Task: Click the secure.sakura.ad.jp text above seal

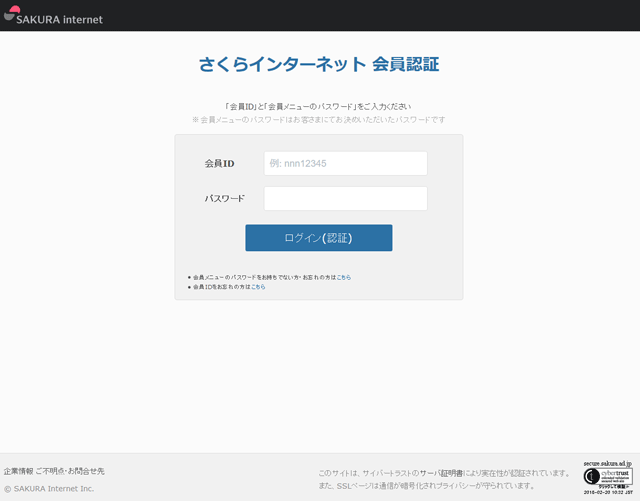Action: (607, 464)
